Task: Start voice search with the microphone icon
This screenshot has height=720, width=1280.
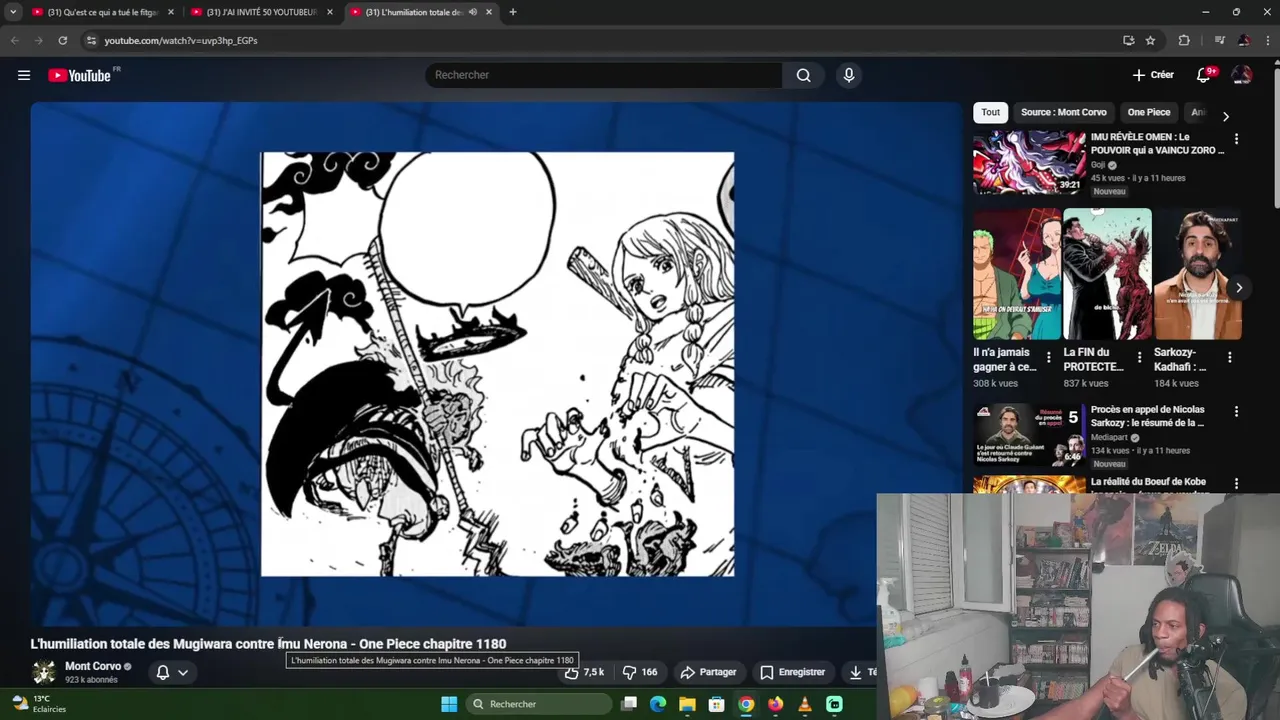Action: (849, 75)
